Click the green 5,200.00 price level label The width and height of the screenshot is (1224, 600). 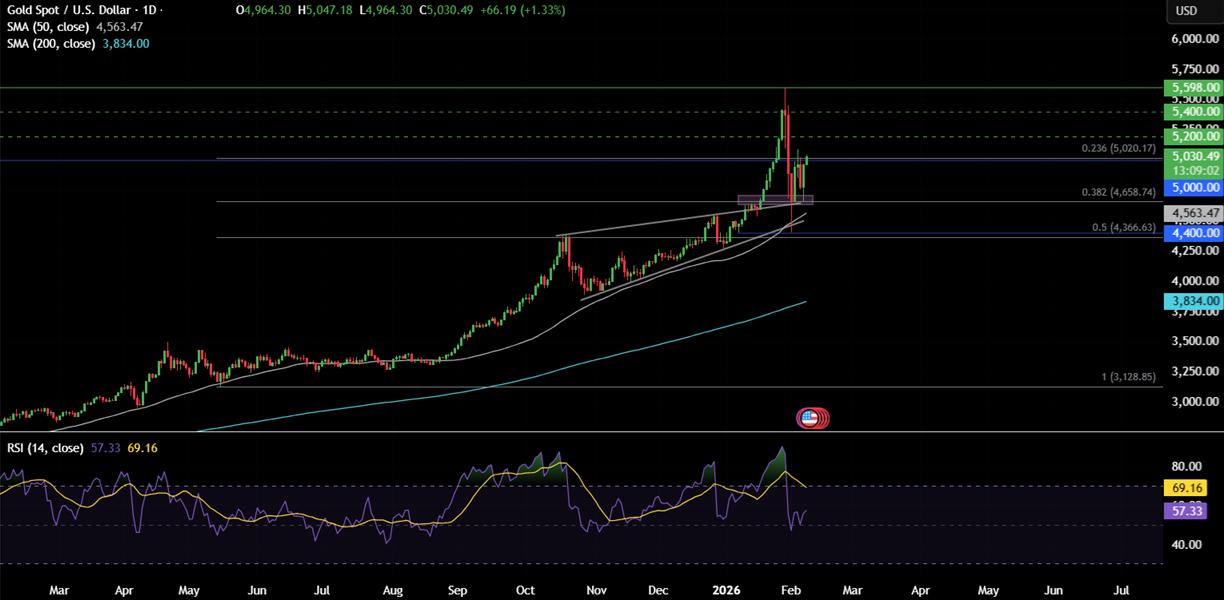[1193, 135]
